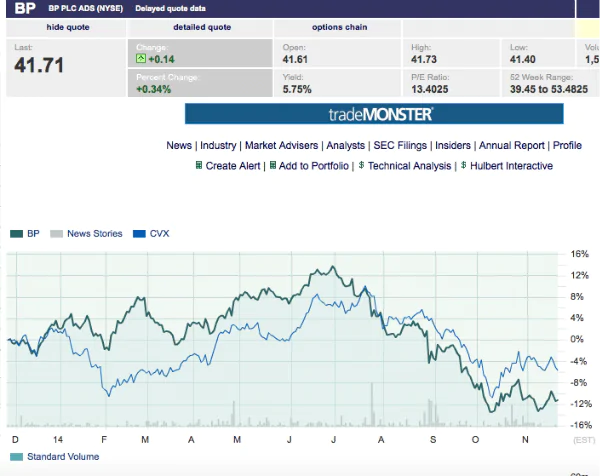Open the News link

[x=179, y=145]
